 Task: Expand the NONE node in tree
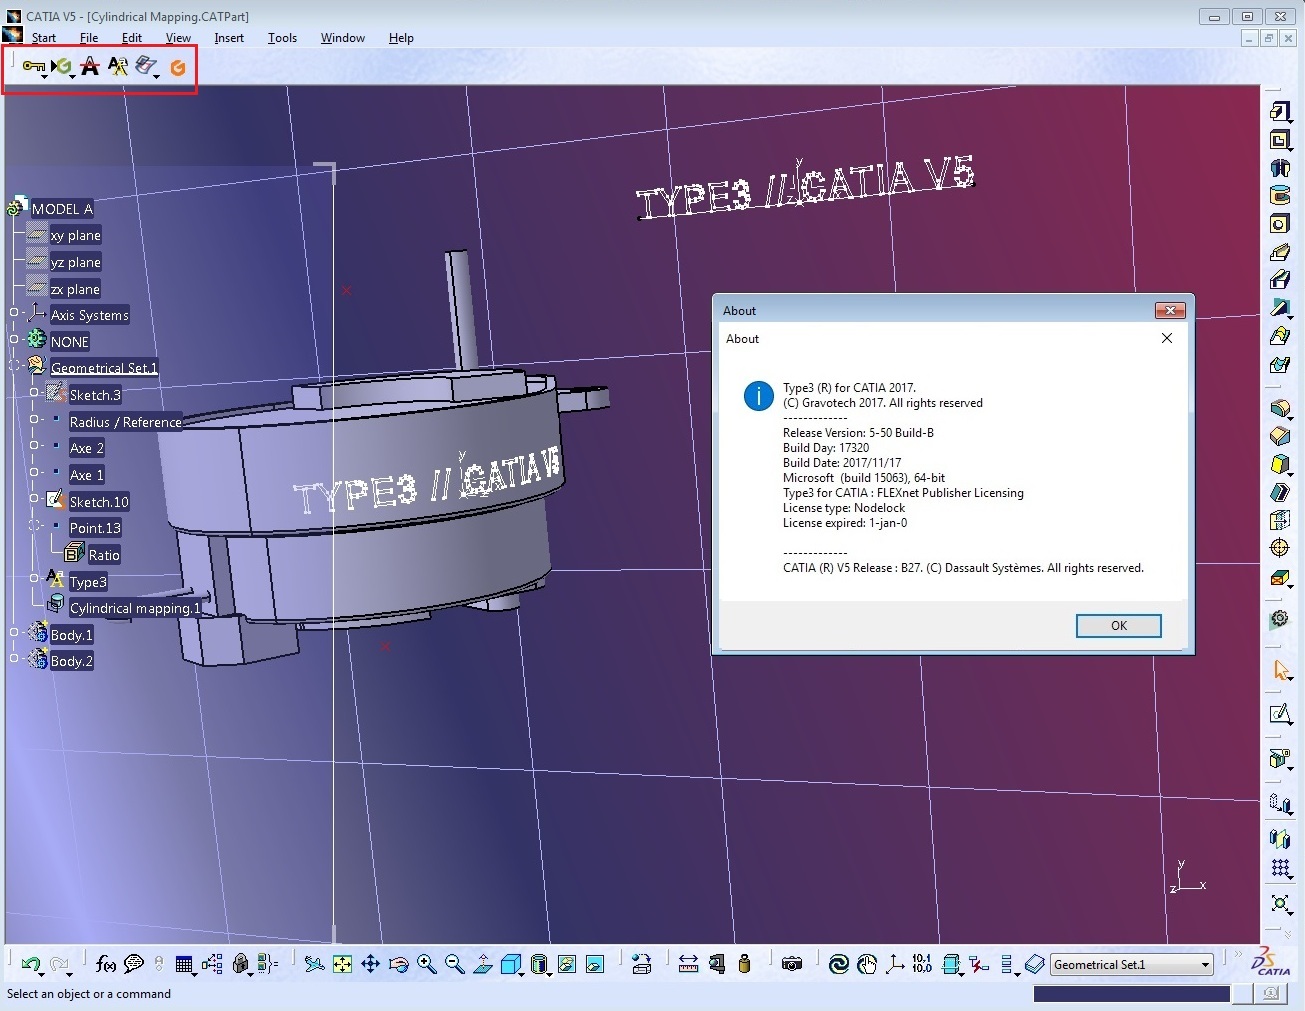point(14,340)
